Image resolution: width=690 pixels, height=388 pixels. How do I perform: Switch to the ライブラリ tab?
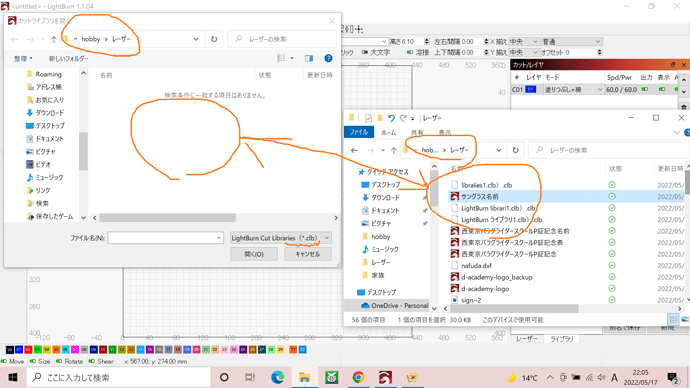click(x=562, y=339)
